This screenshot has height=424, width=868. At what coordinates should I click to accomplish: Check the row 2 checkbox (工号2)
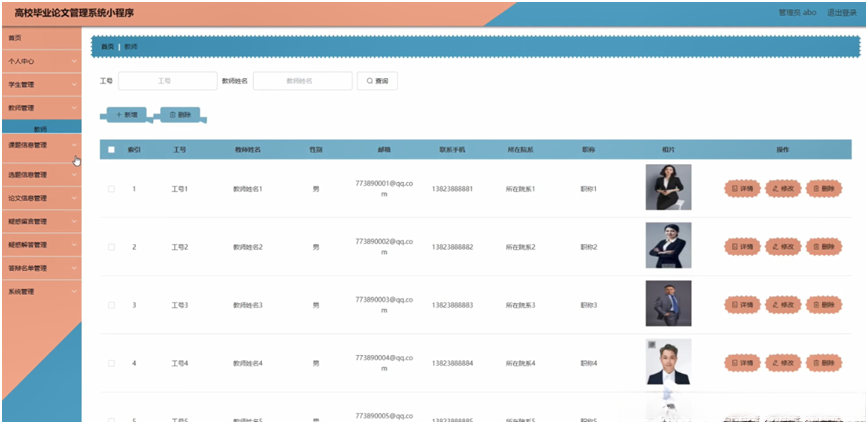(111, 247)
